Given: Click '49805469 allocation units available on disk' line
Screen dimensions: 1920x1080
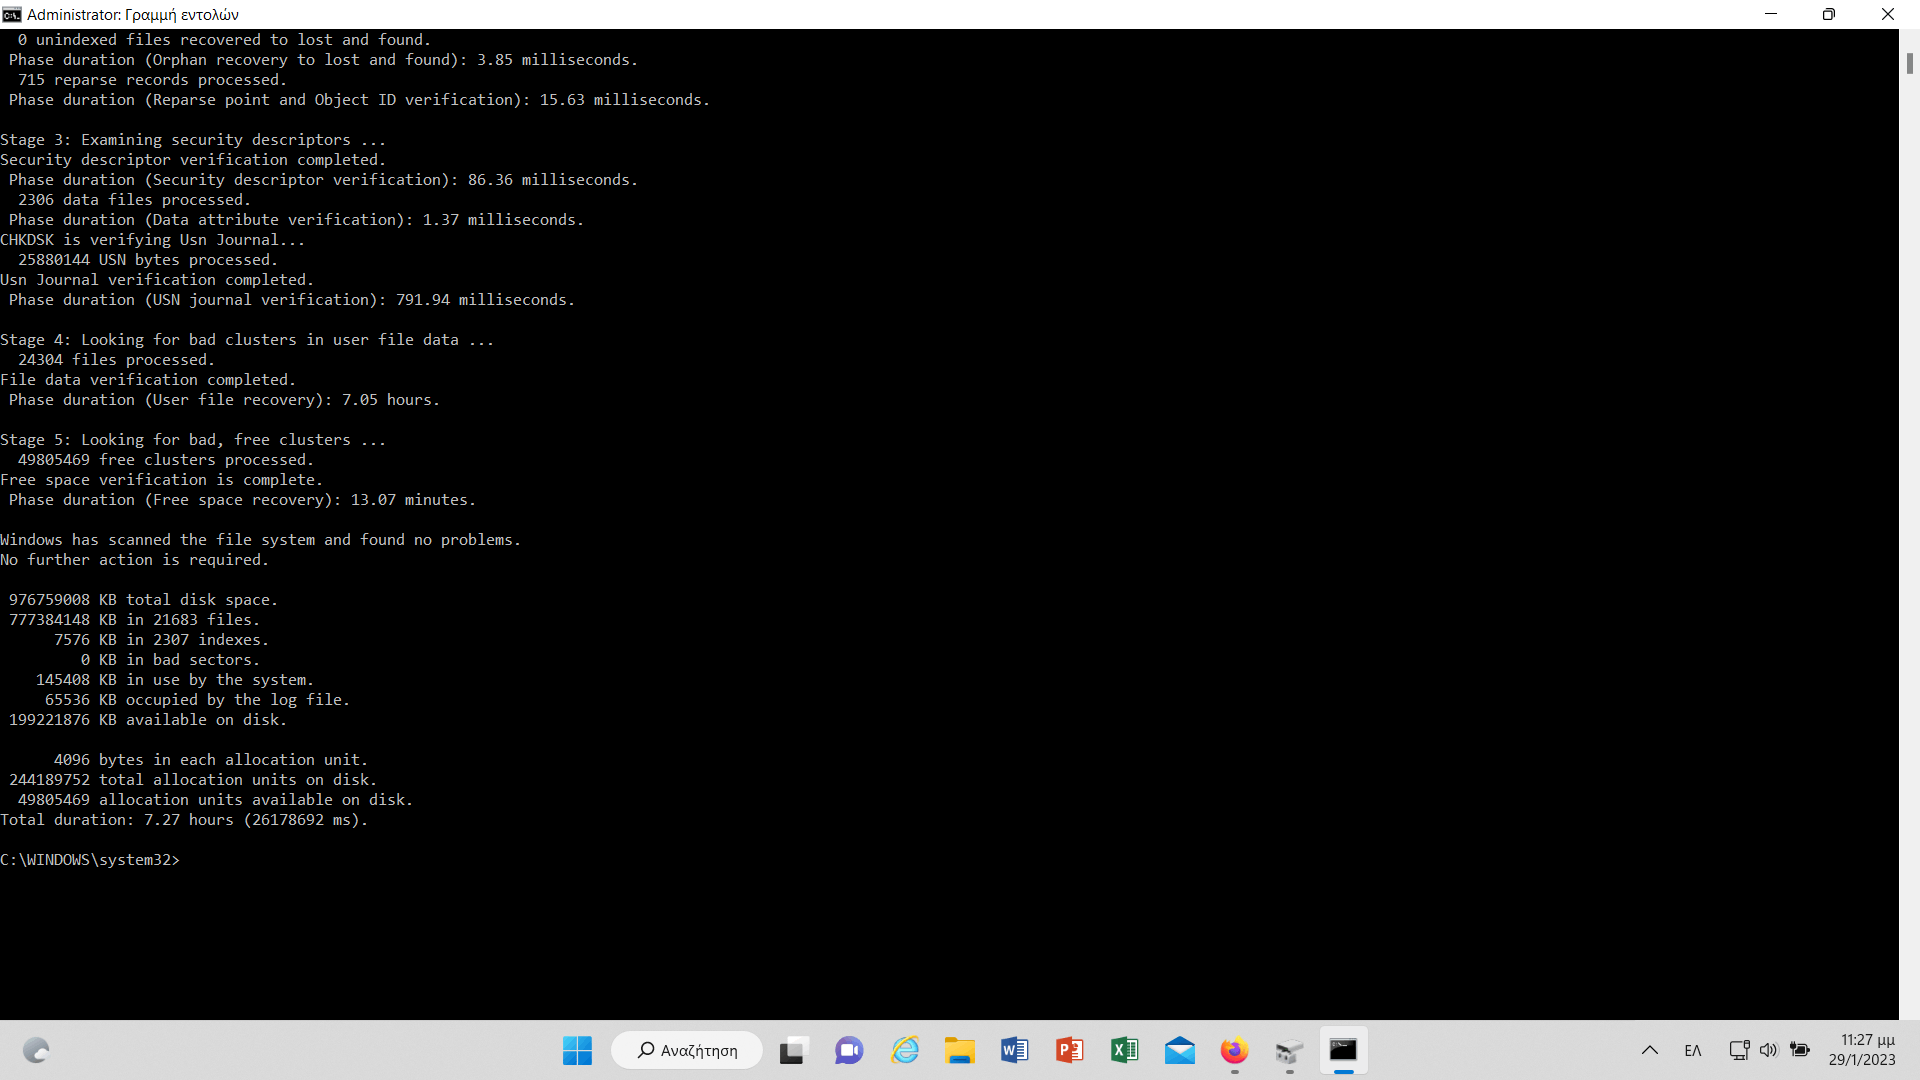Looking at the screenshot, I should [x=215, y=800].
